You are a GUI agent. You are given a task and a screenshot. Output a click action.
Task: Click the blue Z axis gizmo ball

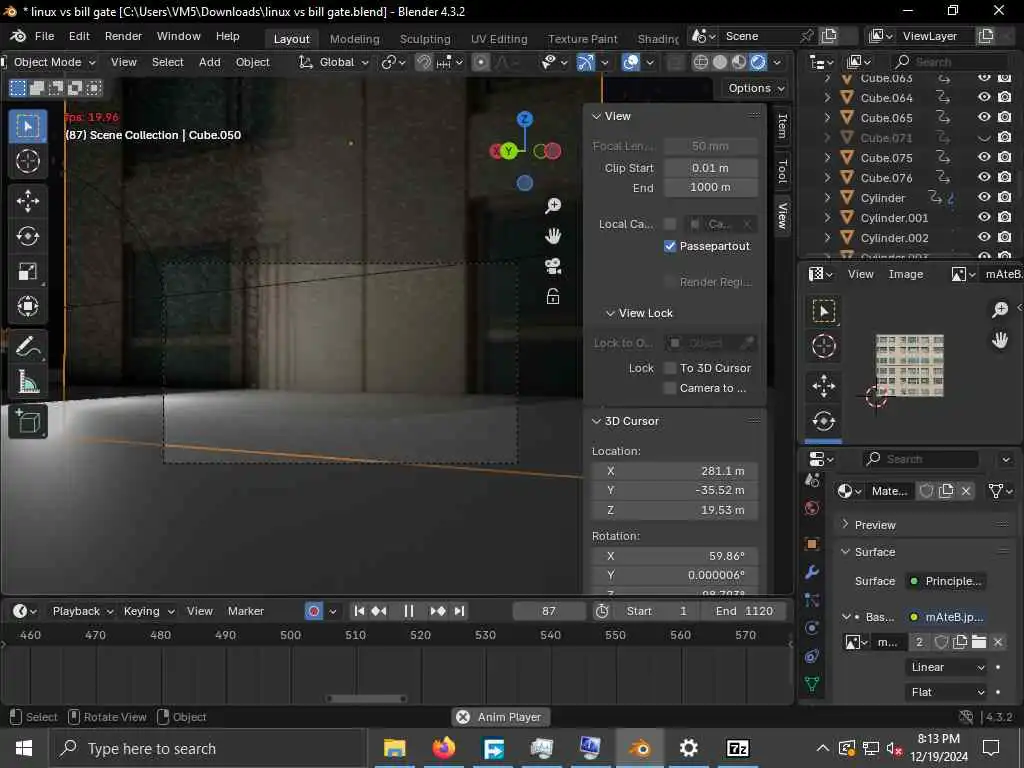tap(524, 119)
